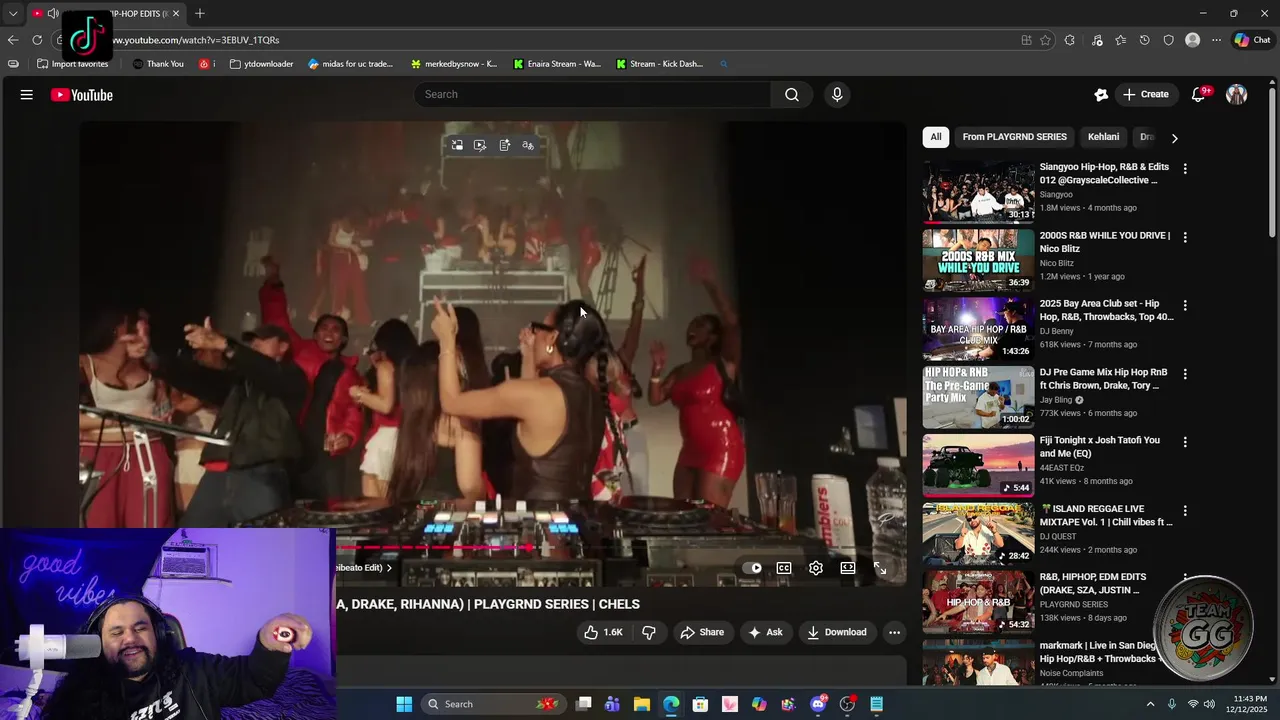Open the YouTube account avatar menu
Screen dimensions: 1280x720
pyautogui.click(x=1237, y=95)
